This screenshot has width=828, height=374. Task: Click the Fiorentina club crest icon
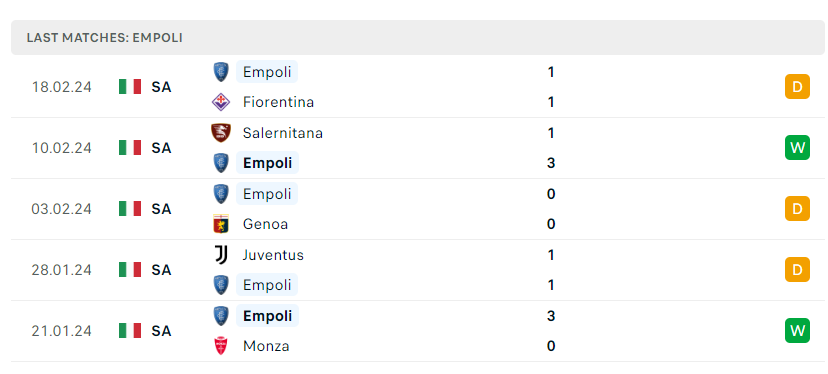[221, 102]
